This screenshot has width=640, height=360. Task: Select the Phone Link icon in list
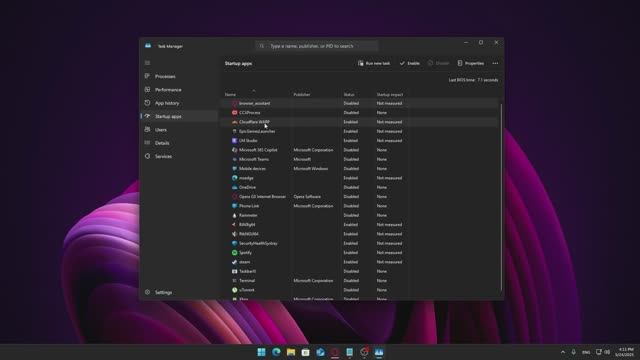[x=234, y=206]
